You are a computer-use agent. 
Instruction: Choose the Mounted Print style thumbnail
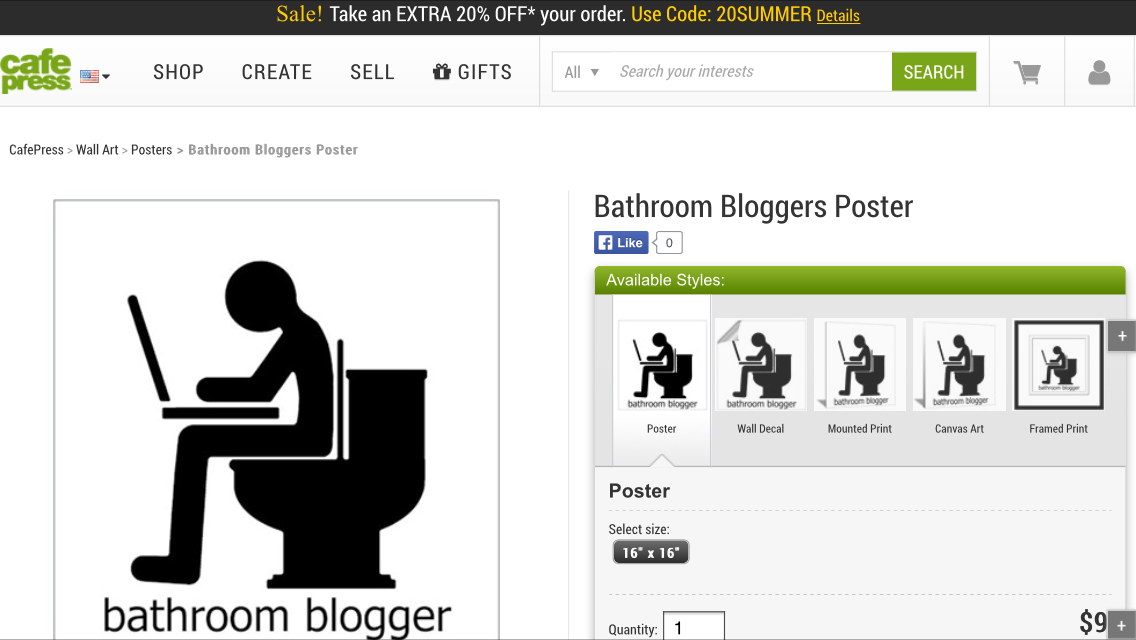point(859,377)
